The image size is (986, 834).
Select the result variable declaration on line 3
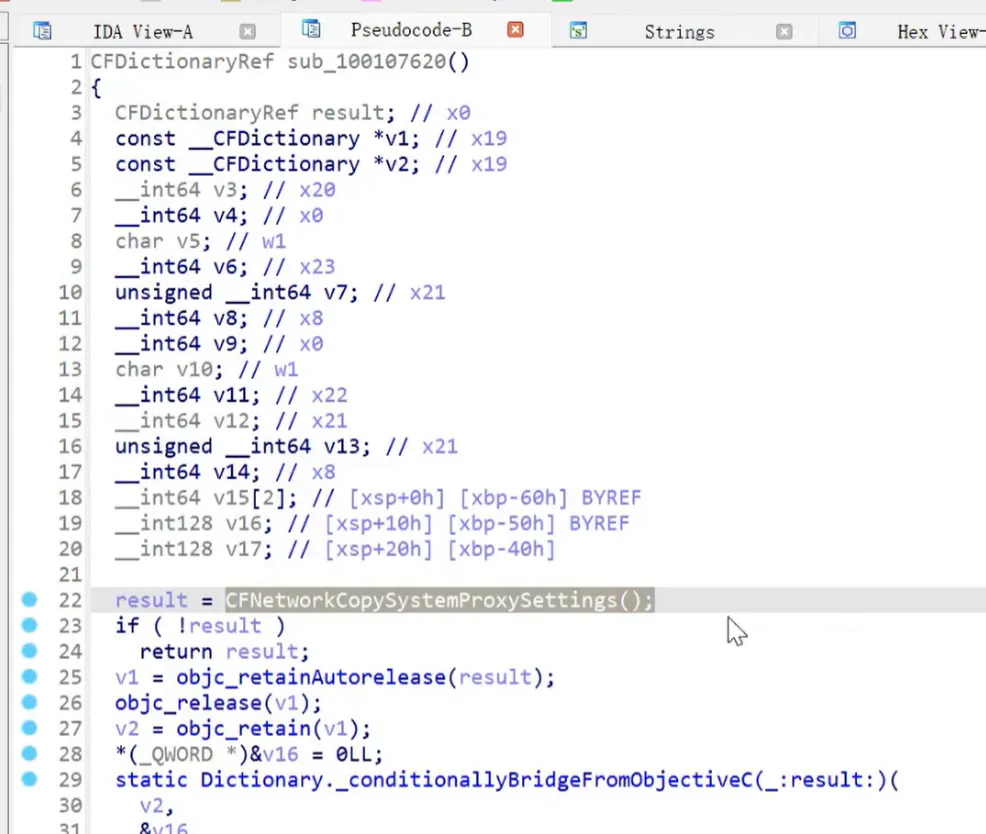pos(348,113)
